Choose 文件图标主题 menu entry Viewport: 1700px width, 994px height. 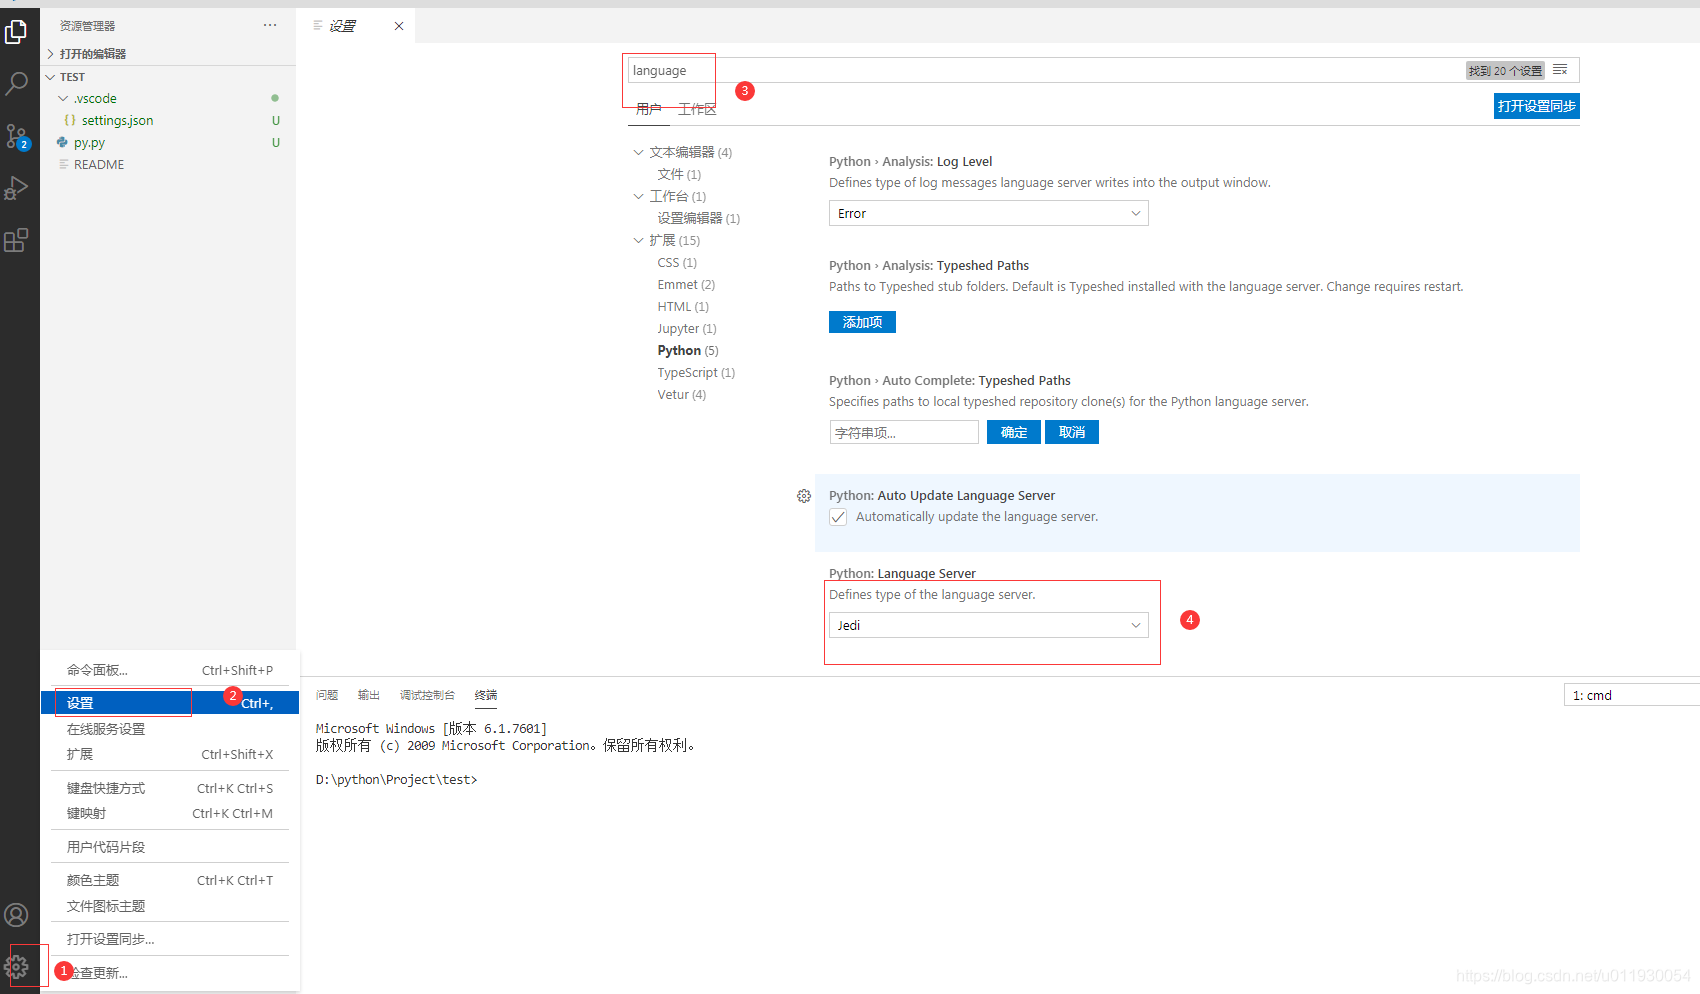170,907
